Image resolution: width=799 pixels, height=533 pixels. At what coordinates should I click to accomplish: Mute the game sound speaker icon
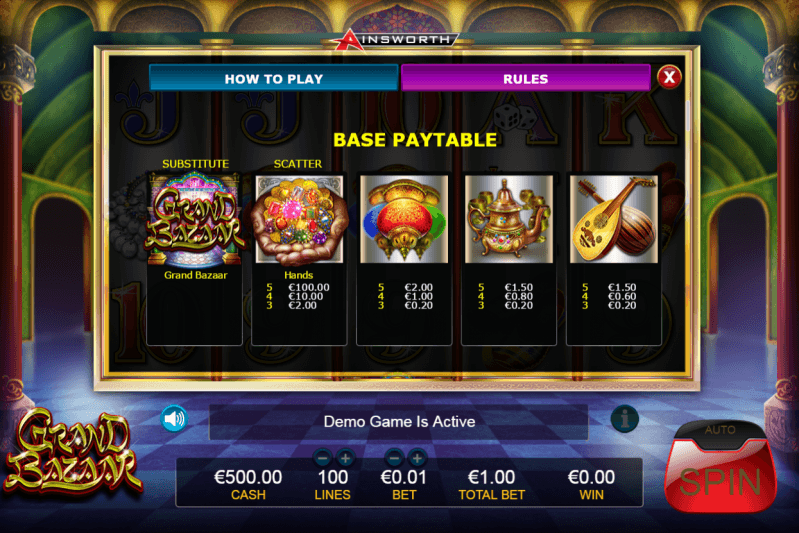[x=174, y=419]
